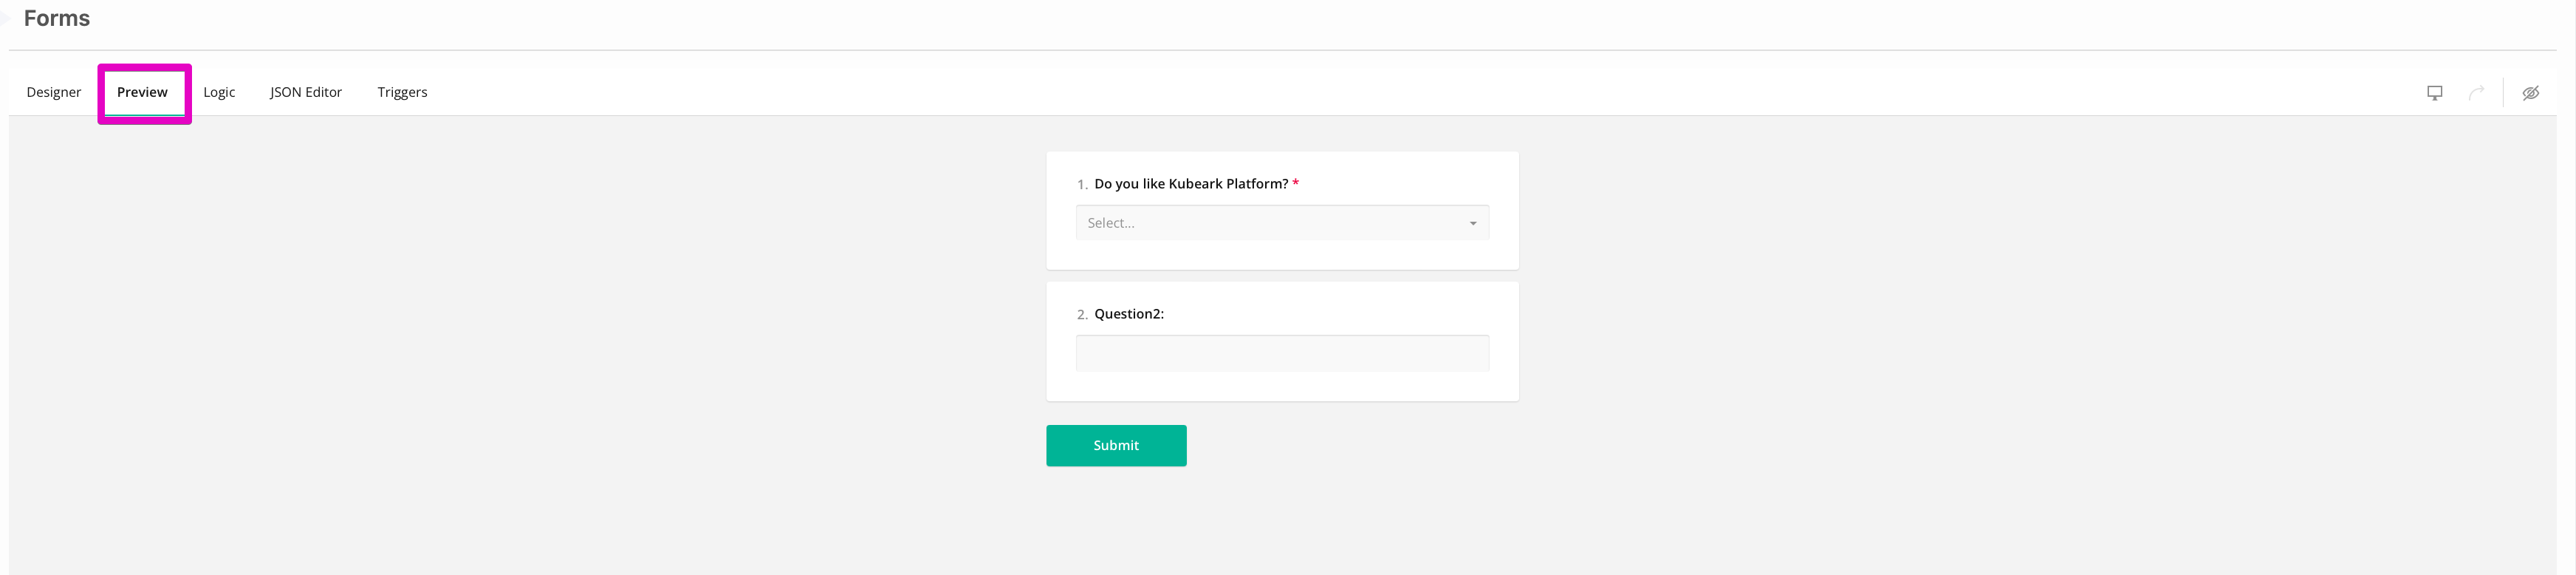2576x575 pixels.
Task: Open the JSON Editor tab
Action: tap(306, 92)
